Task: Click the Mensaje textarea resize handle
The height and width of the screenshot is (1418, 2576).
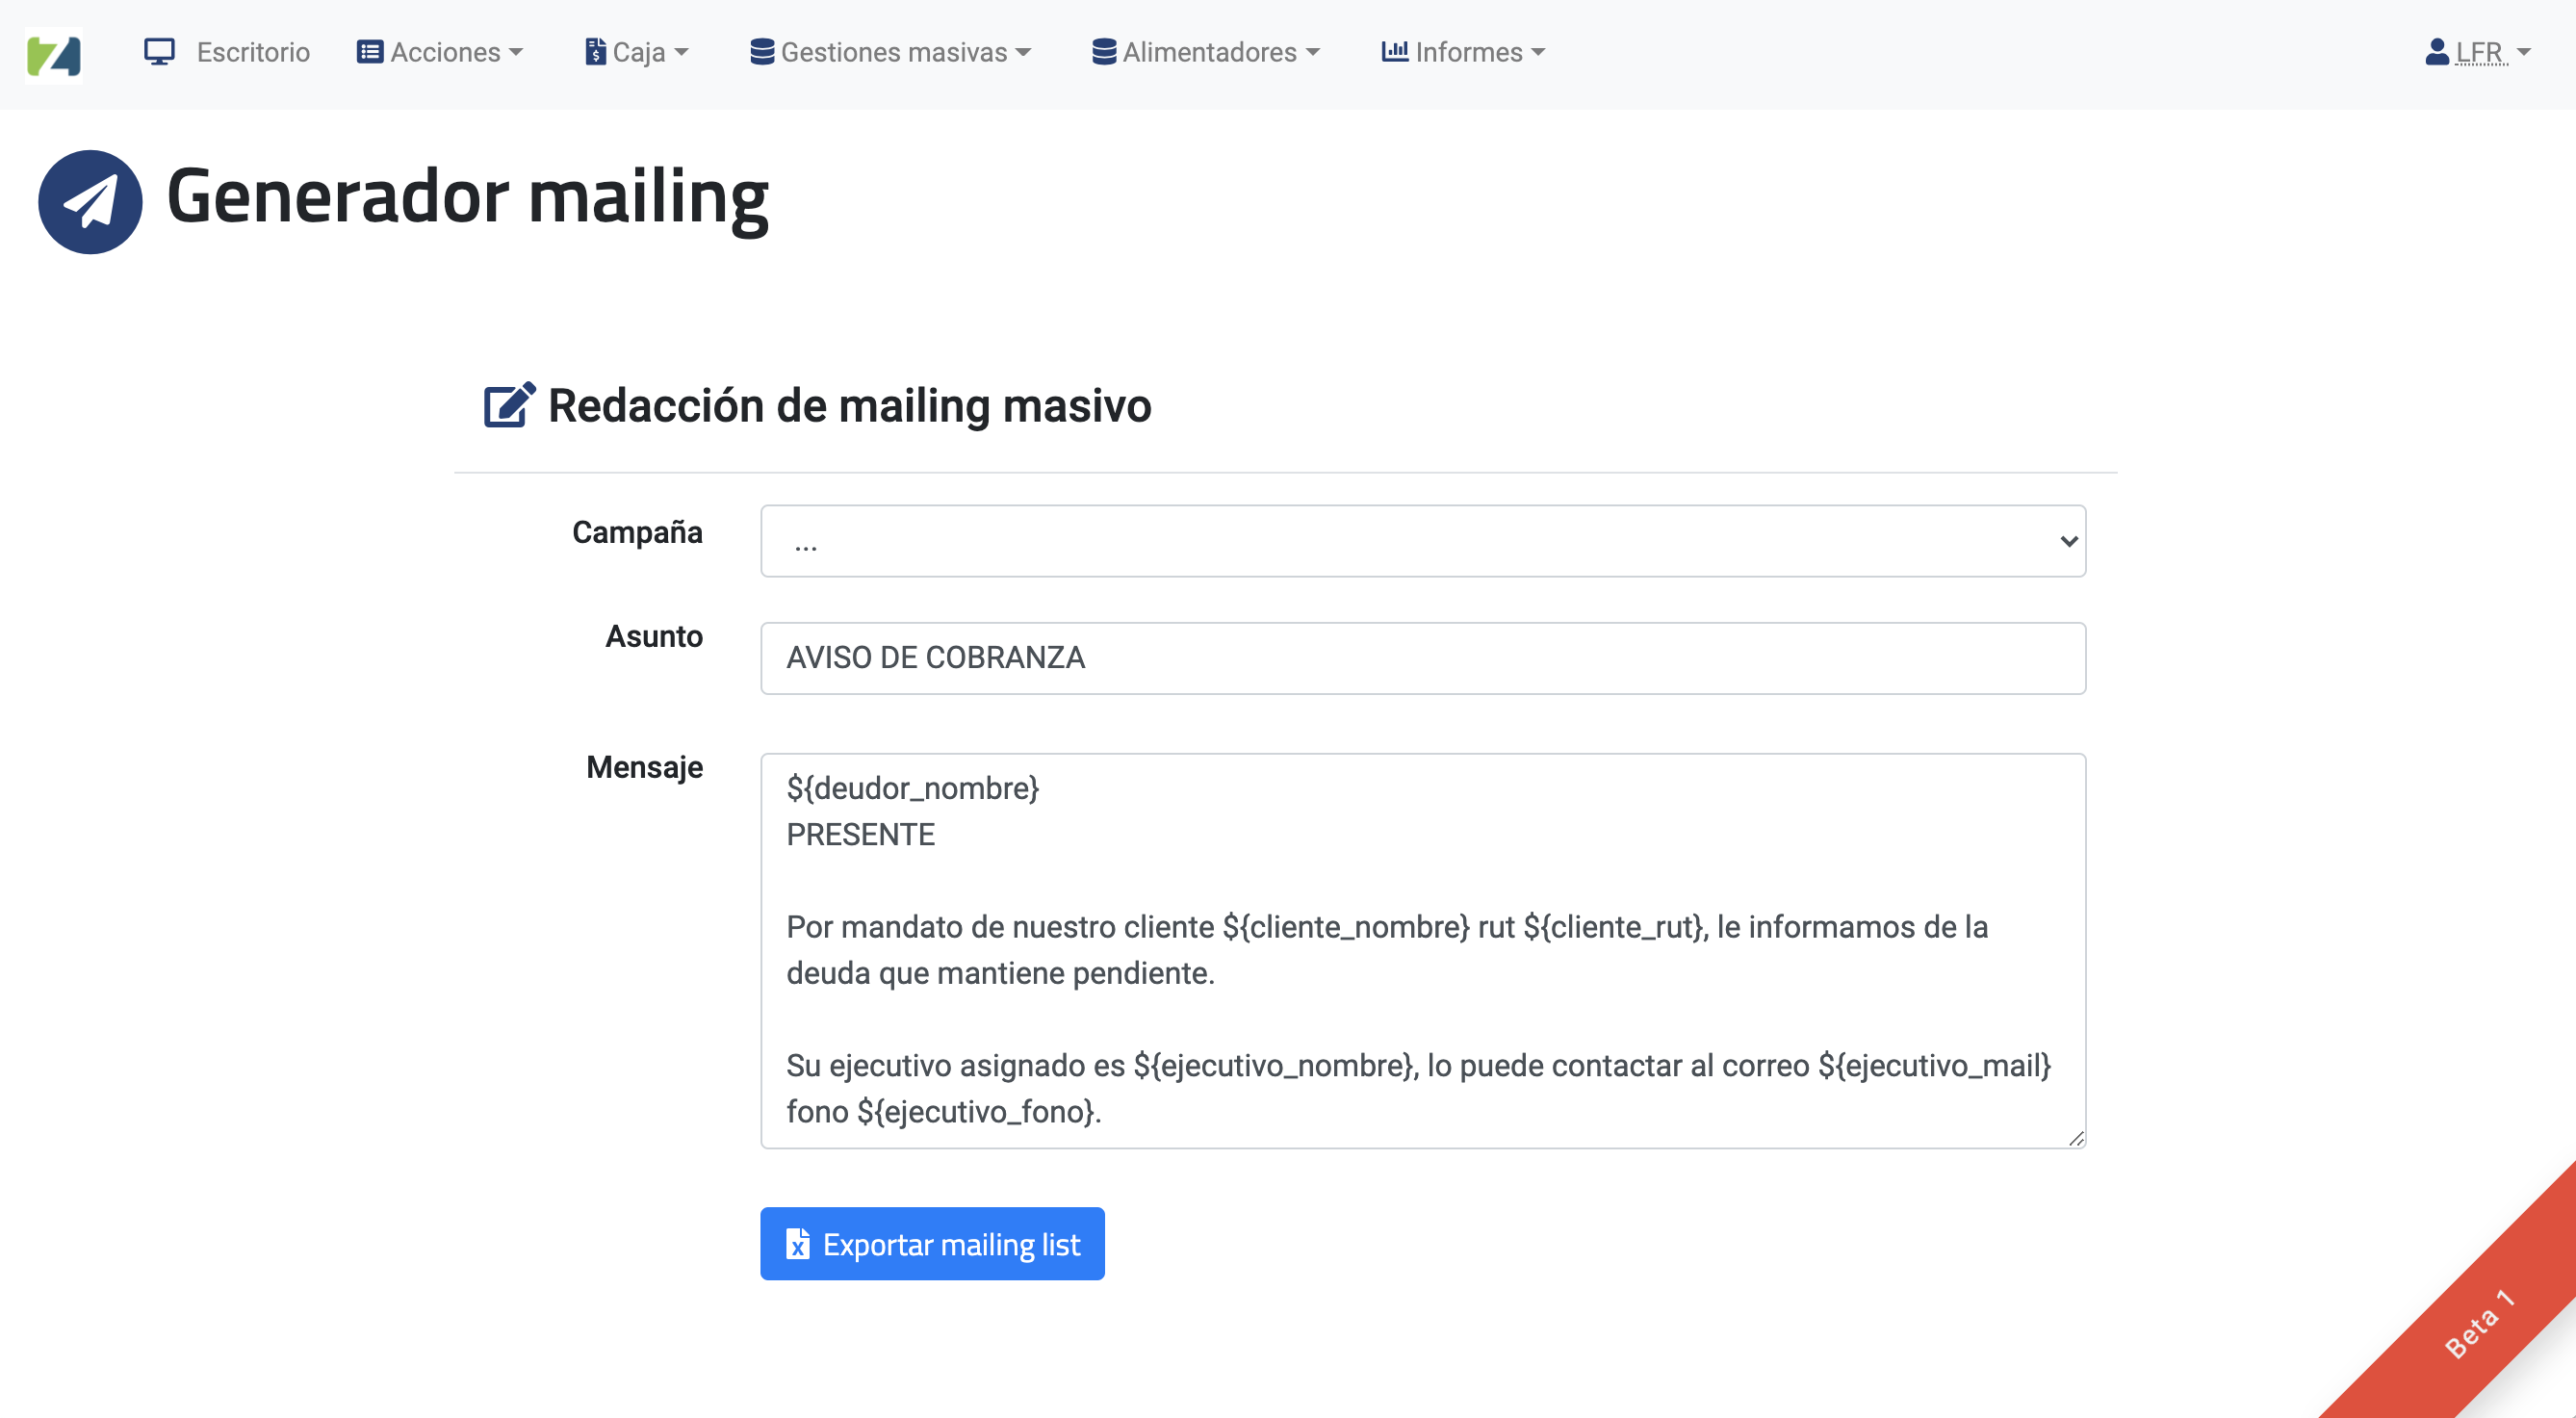Action: [2076, 1138]
